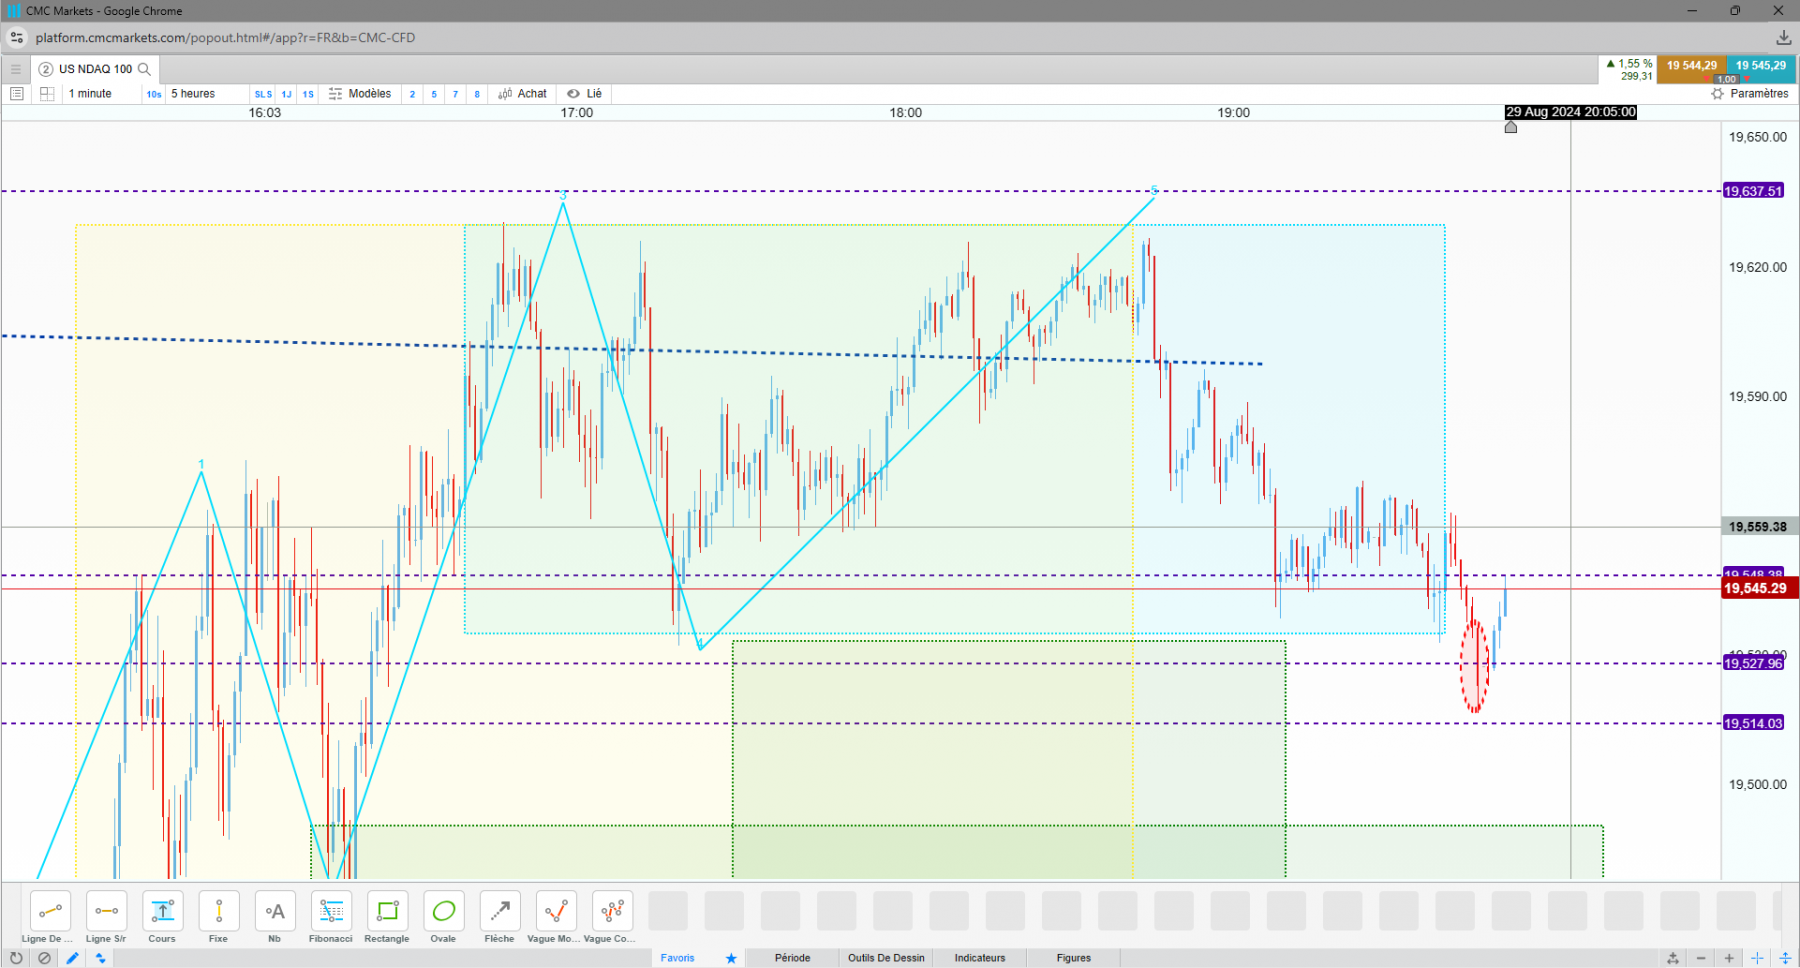Toggle the crosshair cursor at bottom right
The width and height of the screenshot is (1800, 968).
(x=1757, y=958)
